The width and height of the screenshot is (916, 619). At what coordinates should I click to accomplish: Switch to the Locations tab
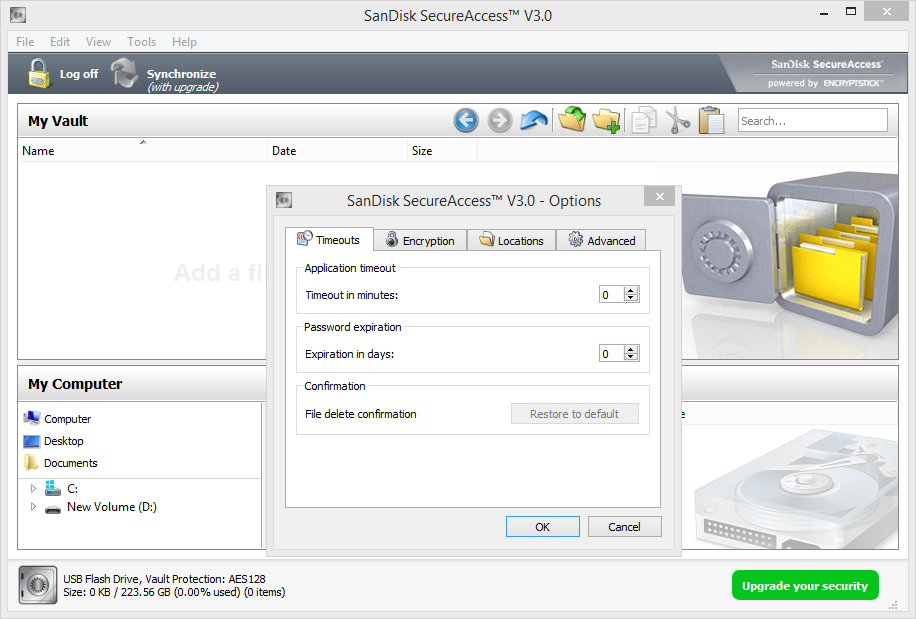click(512, 241)
